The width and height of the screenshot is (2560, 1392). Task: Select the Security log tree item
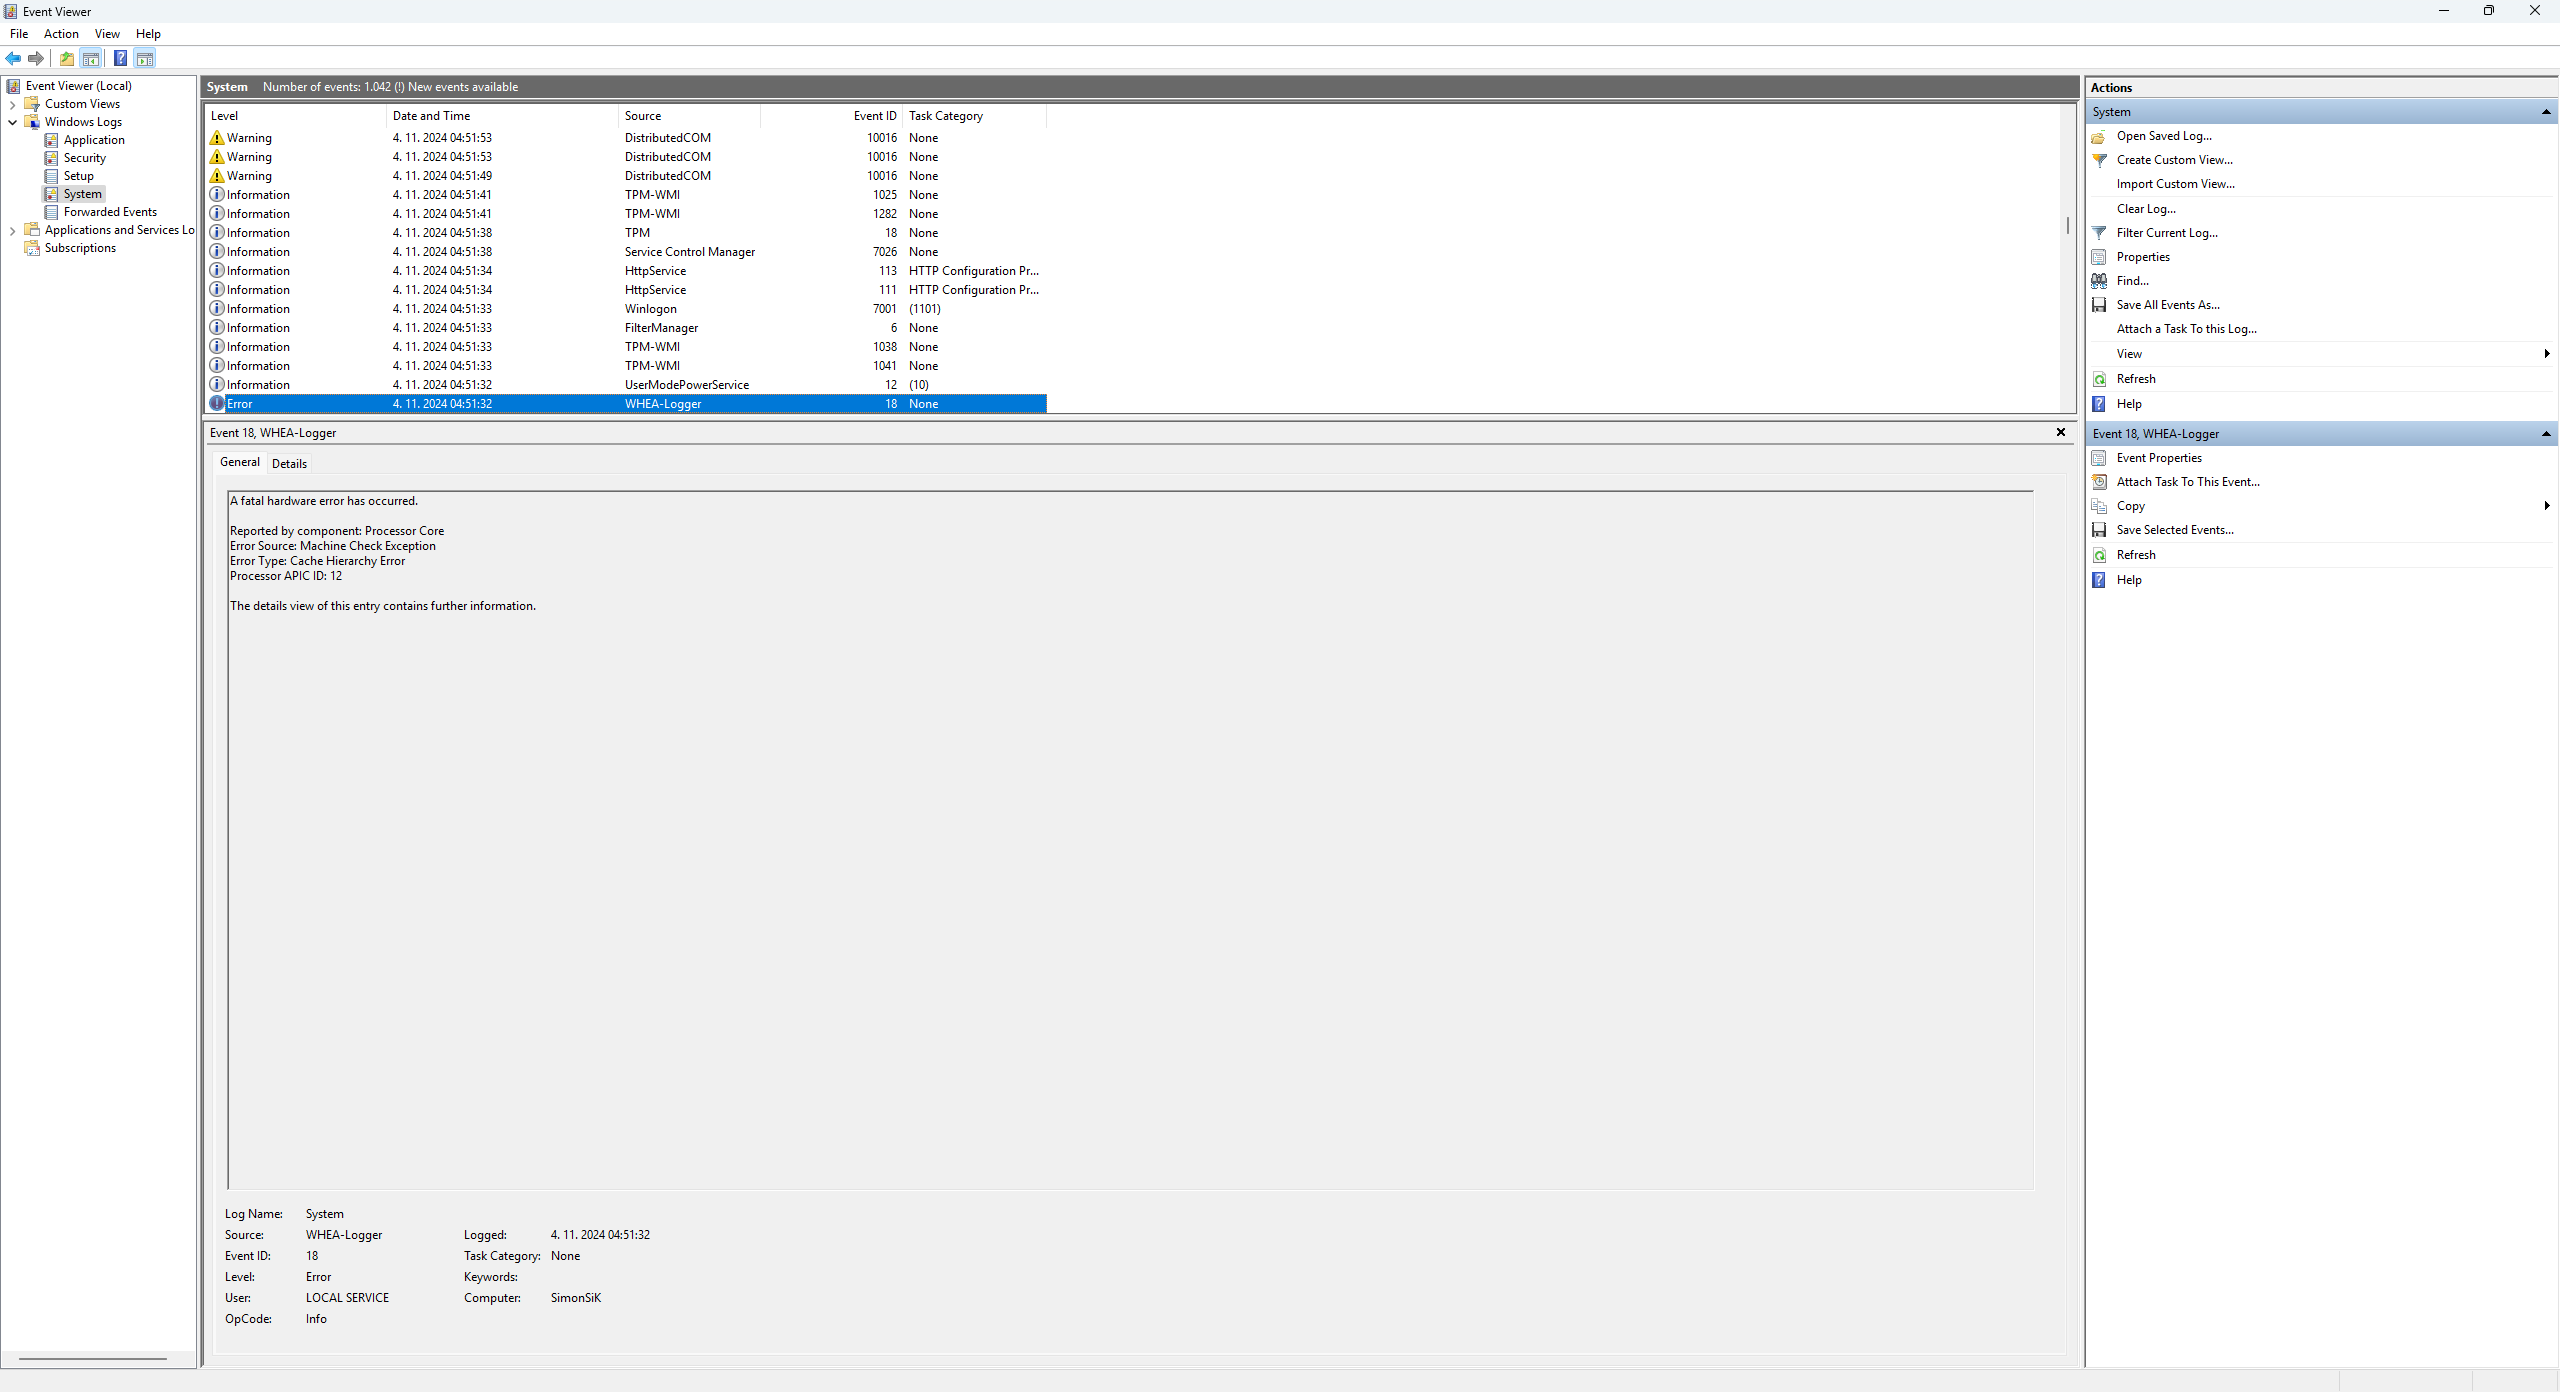point(84,158)
